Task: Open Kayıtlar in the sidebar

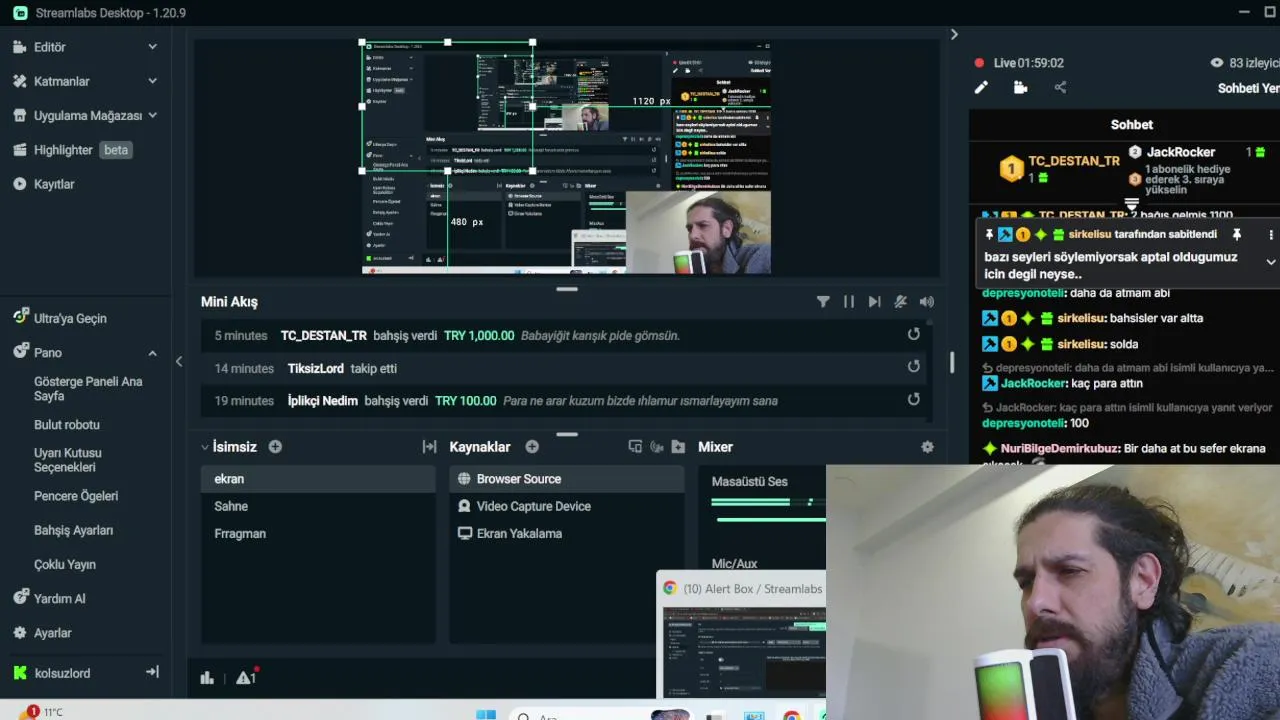Action: pos(54,184)
